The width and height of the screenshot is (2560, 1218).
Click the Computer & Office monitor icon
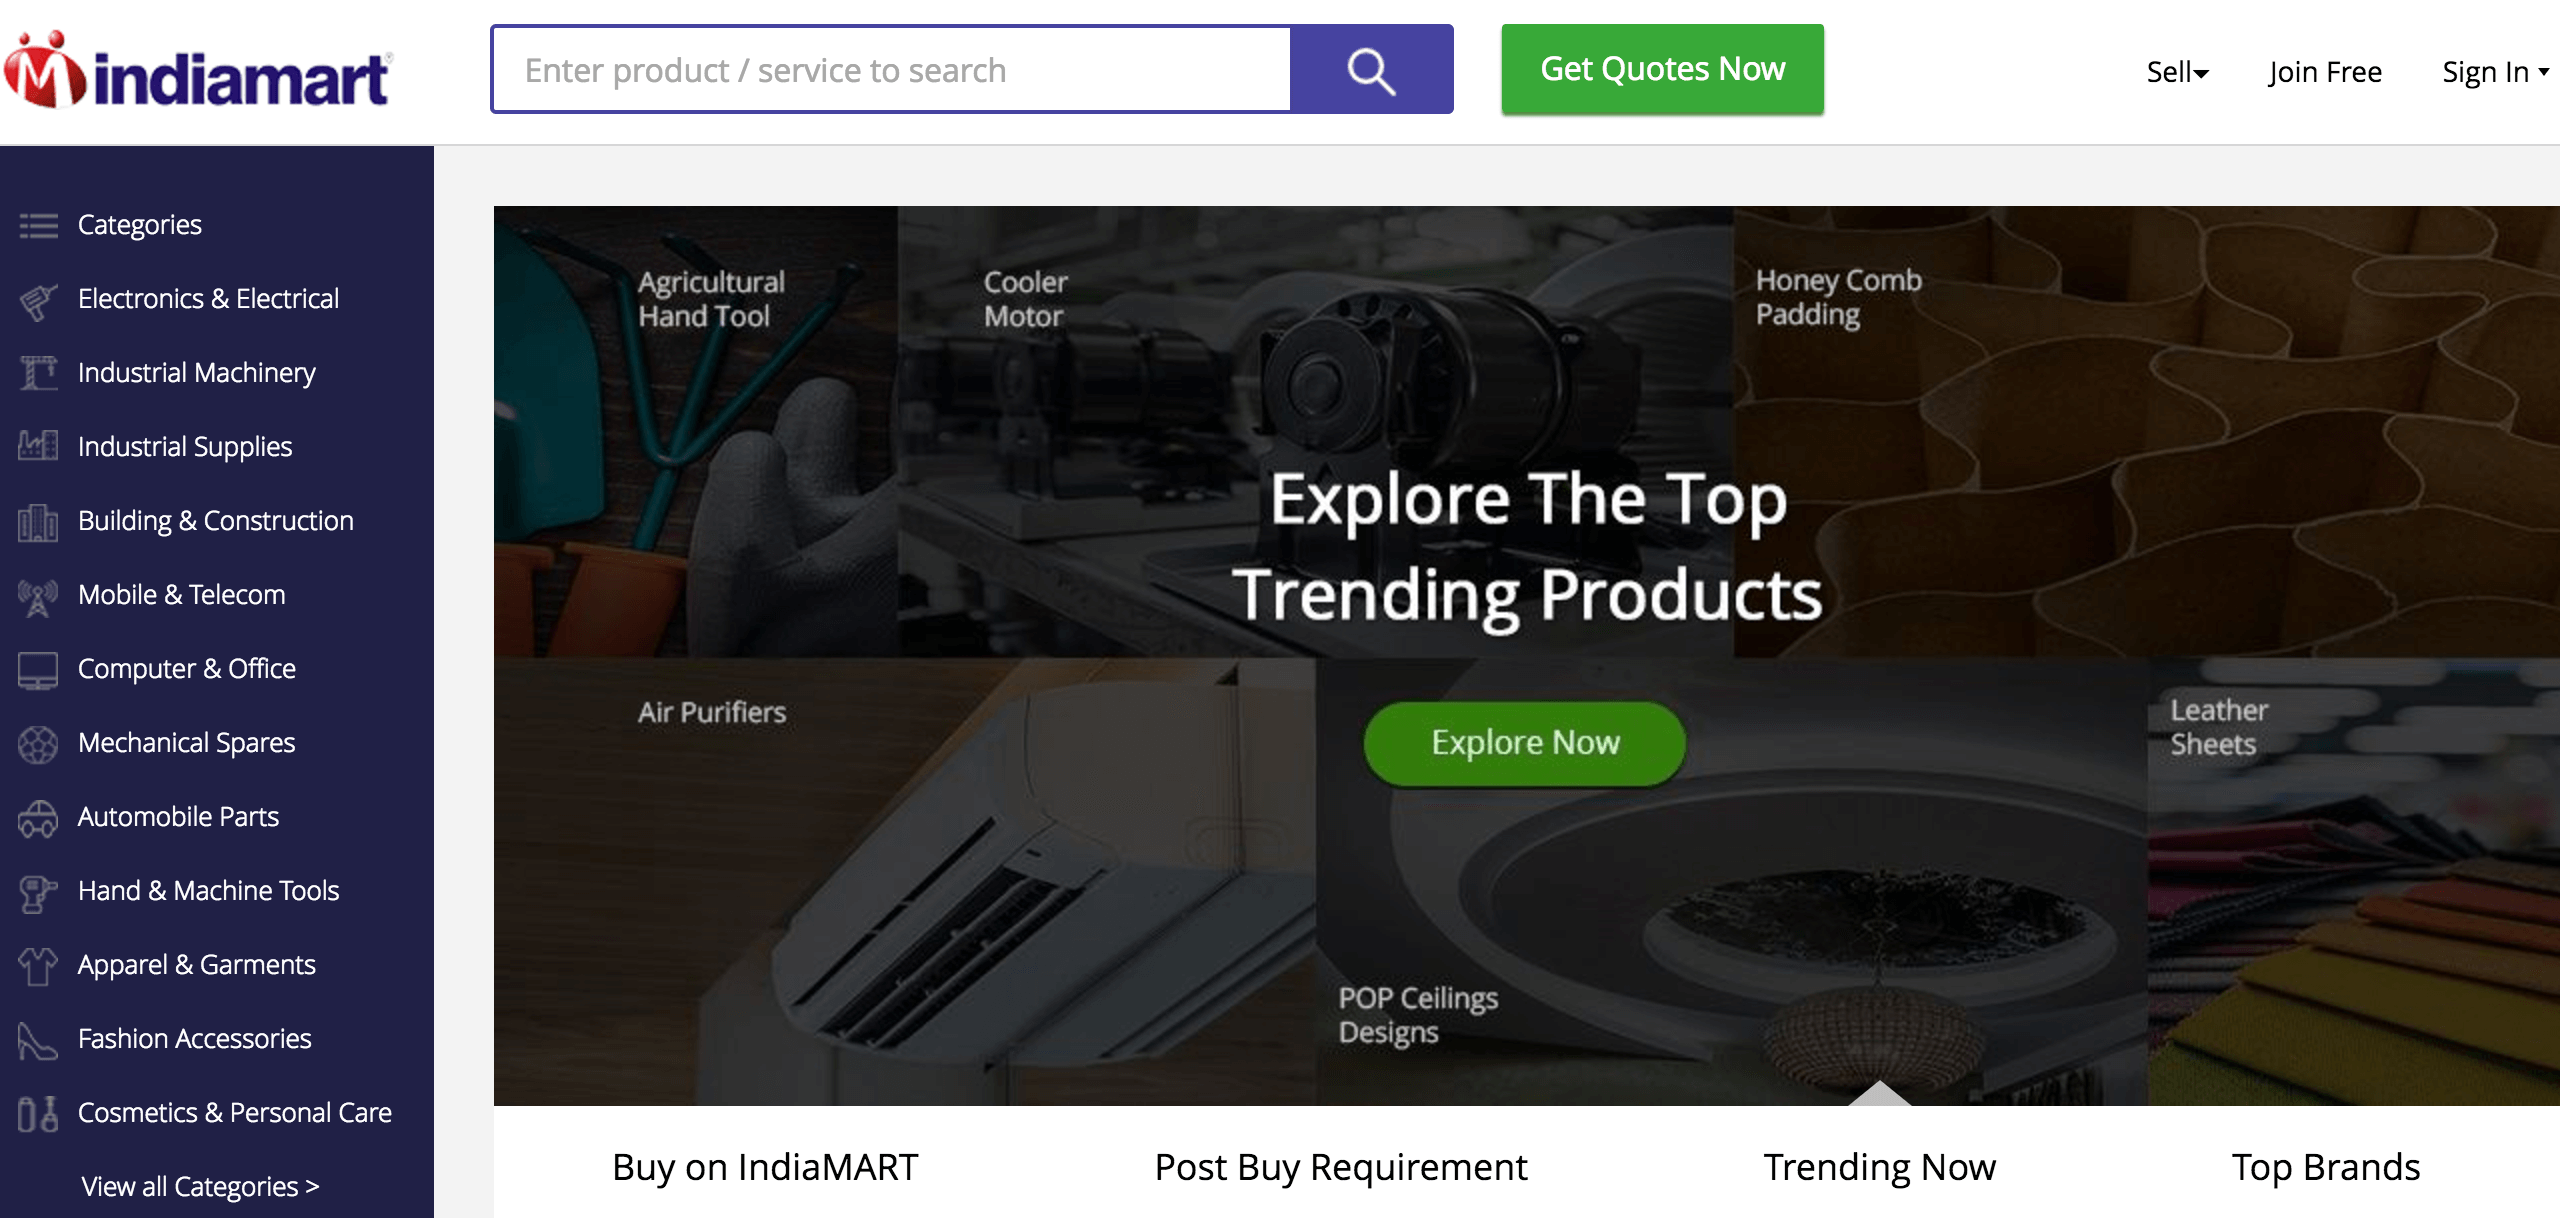[38, 669]
